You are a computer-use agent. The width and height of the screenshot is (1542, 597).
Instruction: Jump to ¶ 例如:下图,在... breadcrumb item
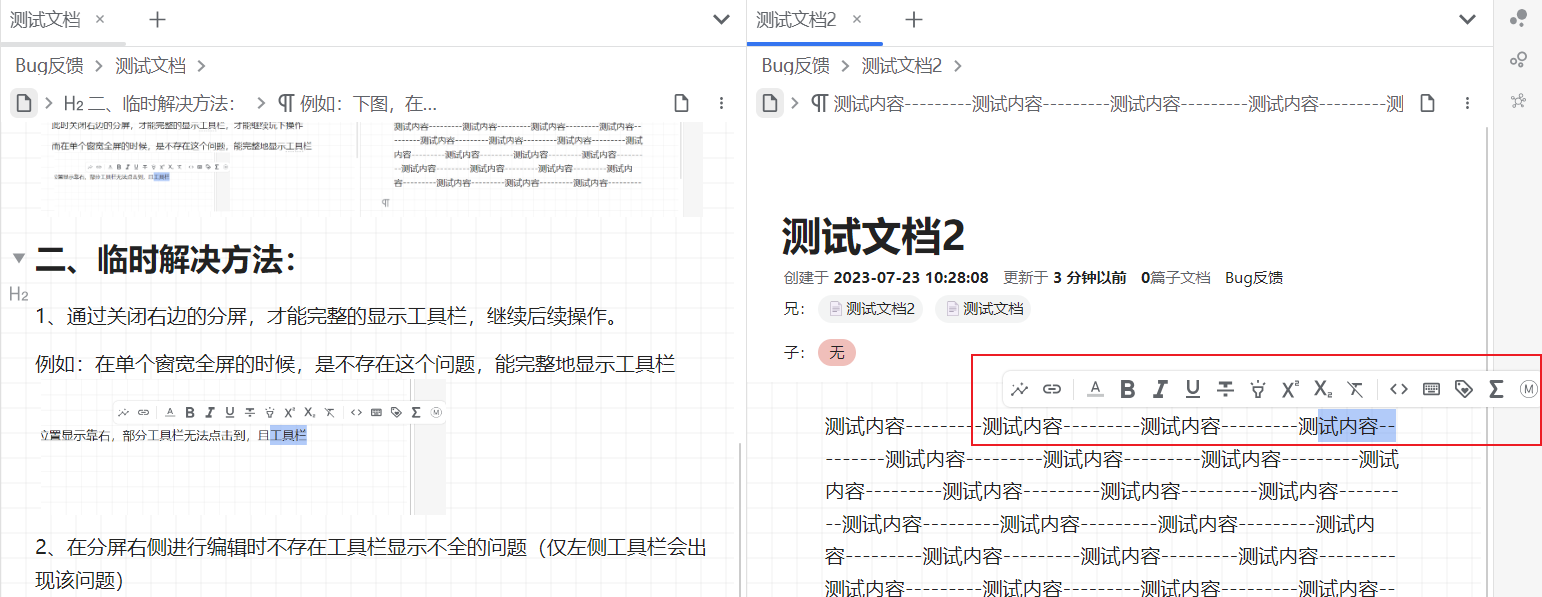pos(357,103)
